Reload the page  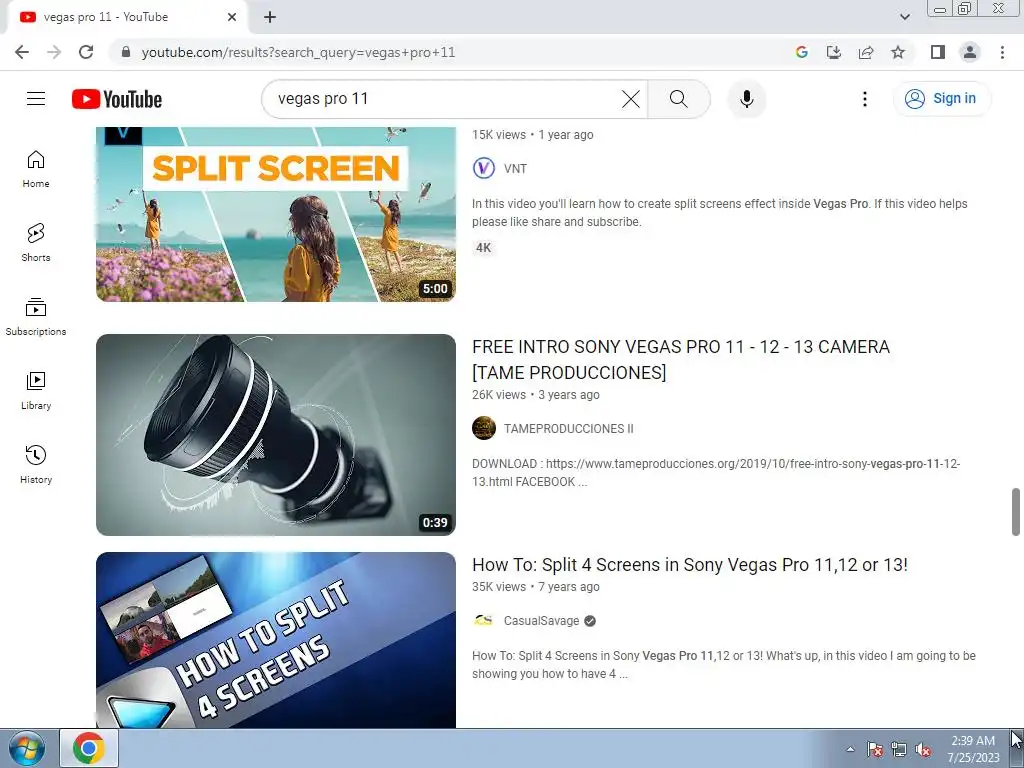point(86,52)
